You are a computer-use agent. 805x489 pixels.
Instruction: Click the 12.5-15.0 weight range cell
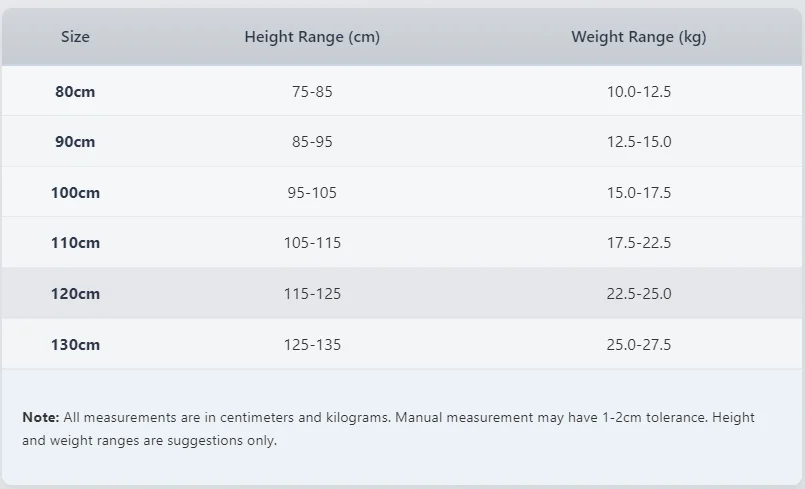pyautogui.click(x=639, y=142)
